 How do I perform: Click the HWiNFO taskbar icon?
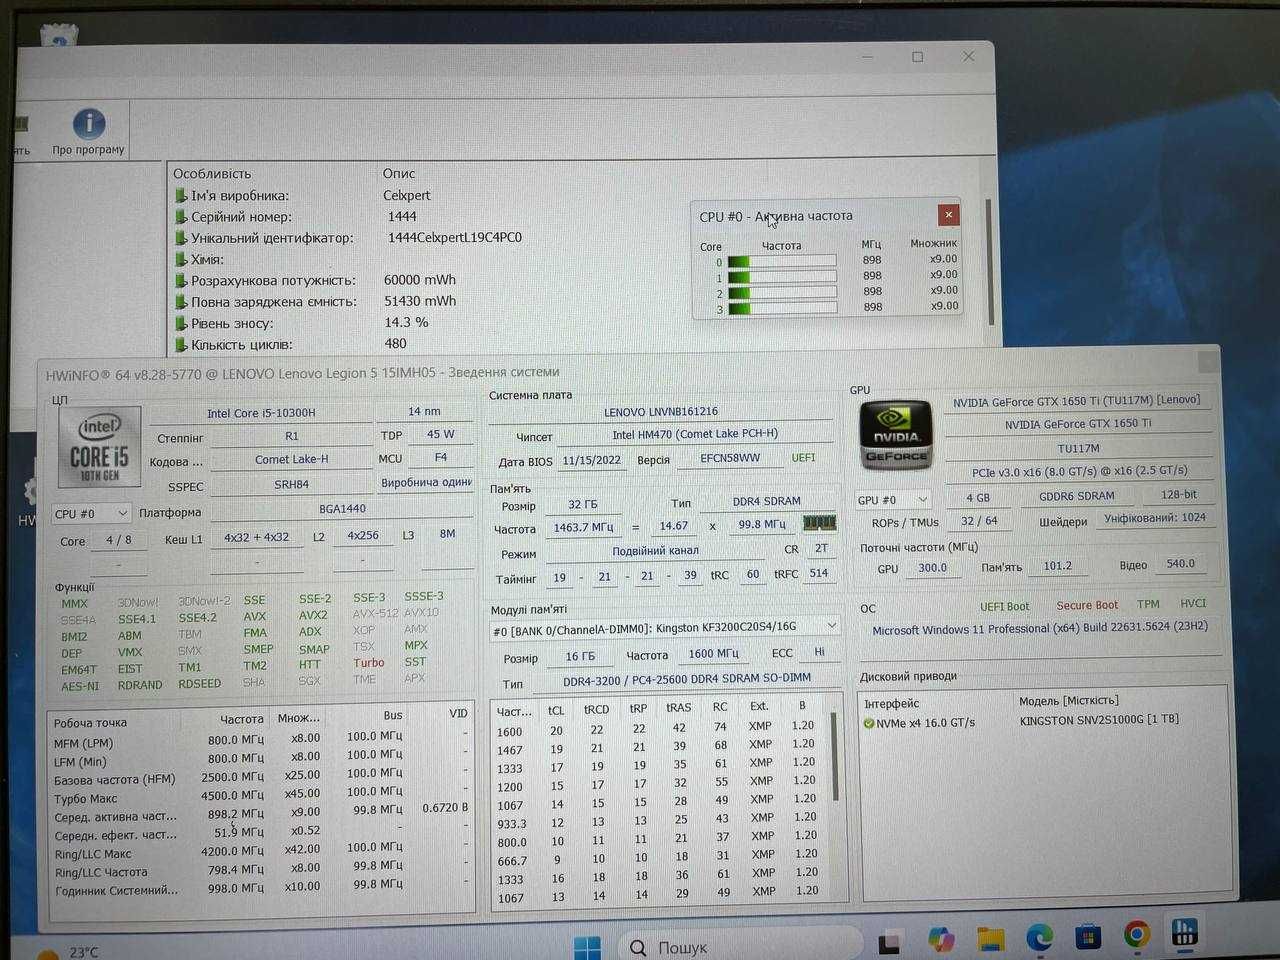click(1185, 932)
